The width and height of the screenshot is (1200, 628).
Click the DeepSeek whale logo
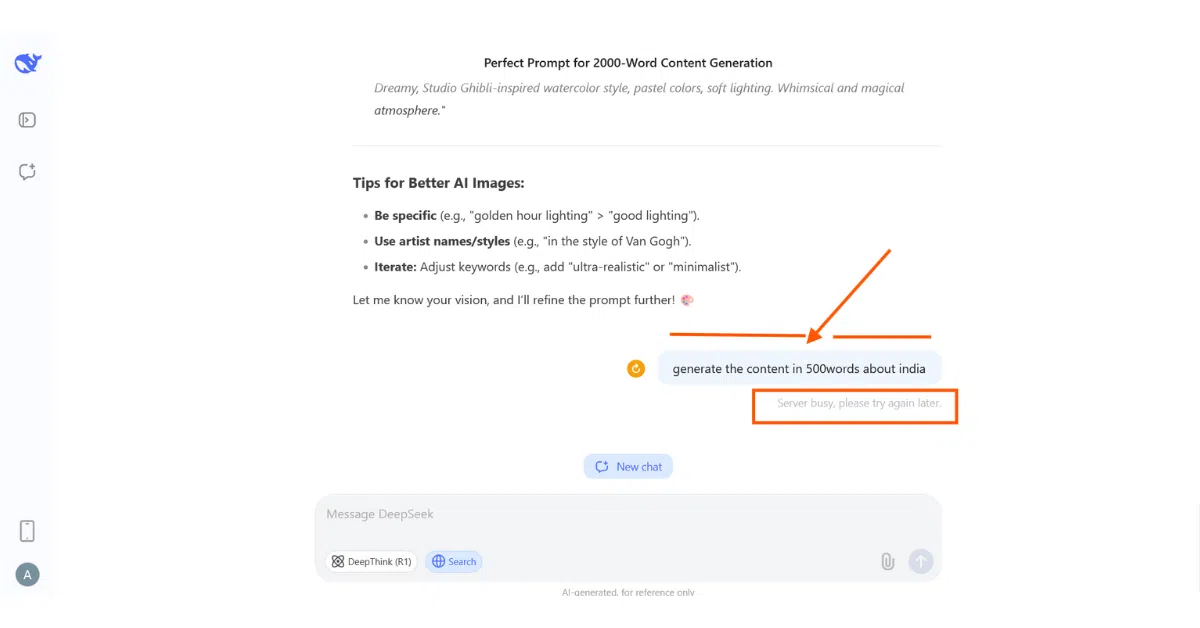pyautogui.click(x=28, y=64)
